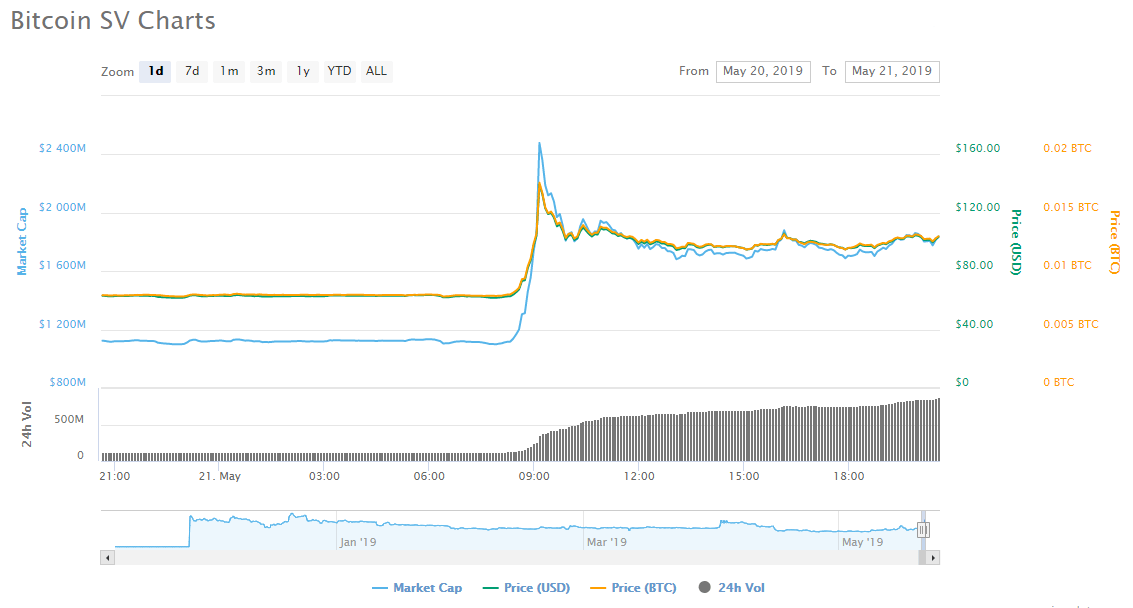Edit the To date field
This screenshot has width=1133, height=608.
[x=891, y=71]
